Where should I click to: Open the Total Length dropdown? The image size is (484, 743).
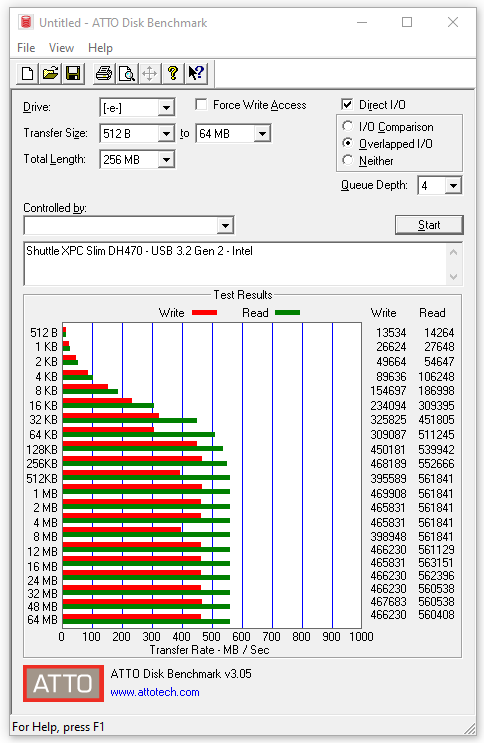click(166, 160)
